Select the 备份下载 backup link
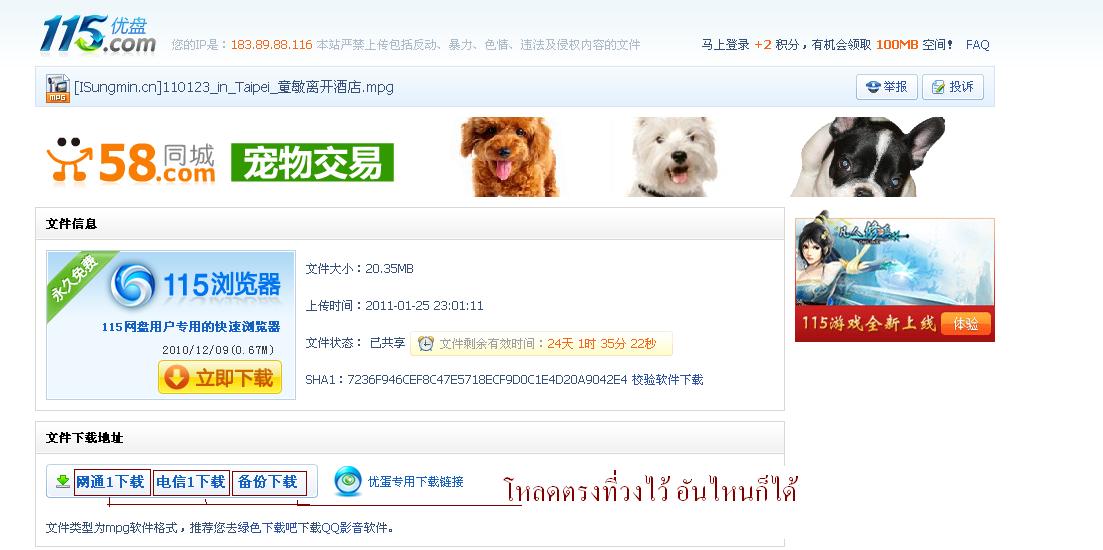Screen dimensions: 1103x550 coord(268,482)
